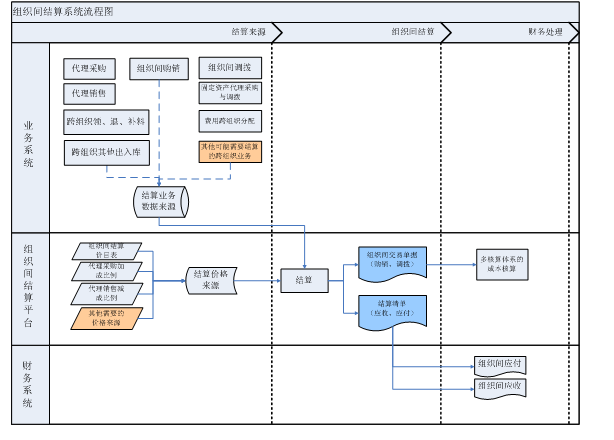Screen dimensions: 614x440
Task: Select the 跨组织领、退、补料 box
Action: (106, 122)
